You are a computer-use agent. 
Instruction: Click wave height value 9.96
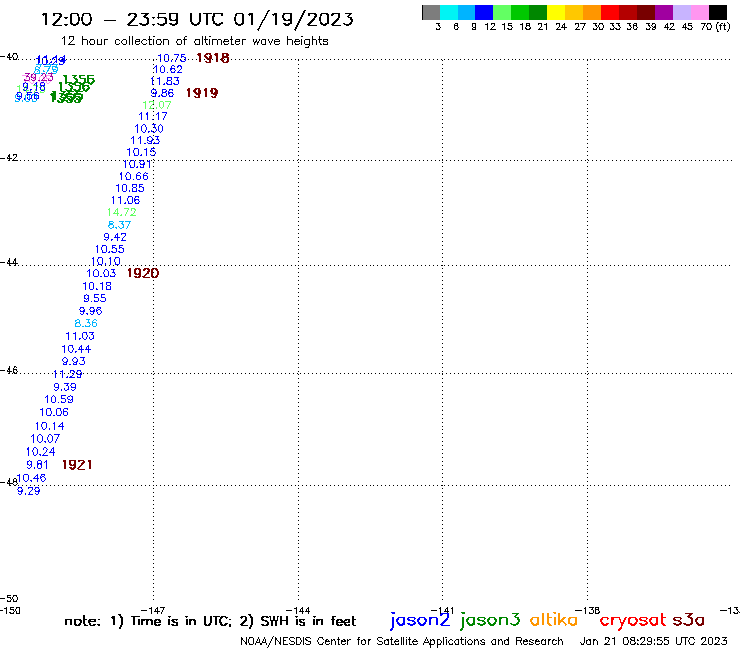click(x=91, y=311)
